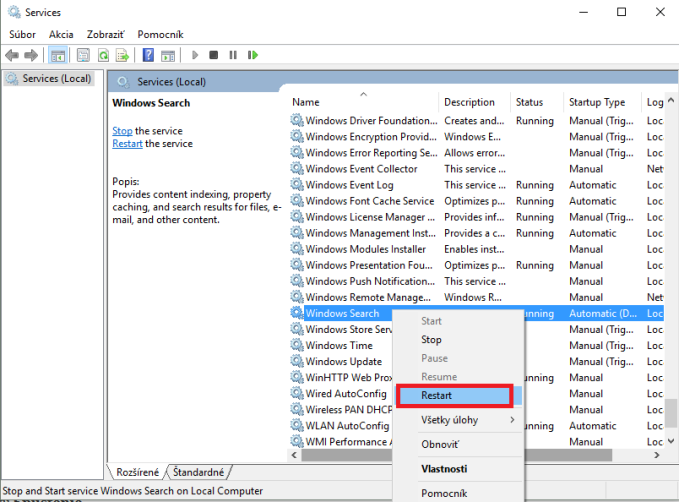Click the Services app icon in title bar
679x502 pixels.
point(14,12)
